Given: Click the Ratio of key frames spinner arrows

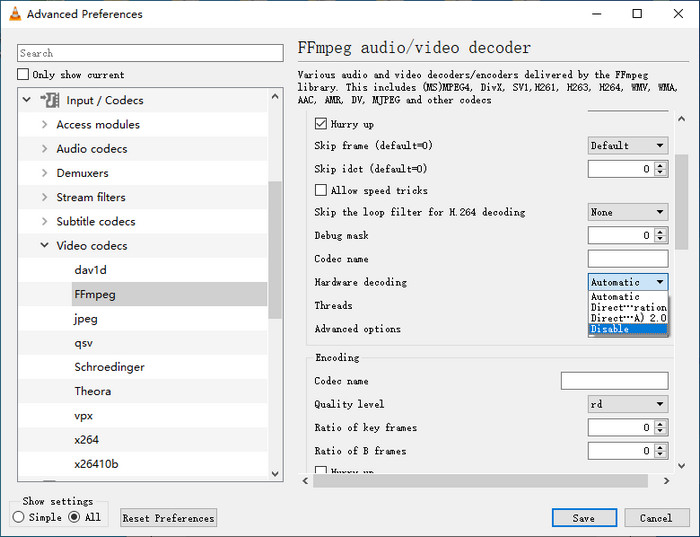Looking at the screenshot, I should (660, 428).
